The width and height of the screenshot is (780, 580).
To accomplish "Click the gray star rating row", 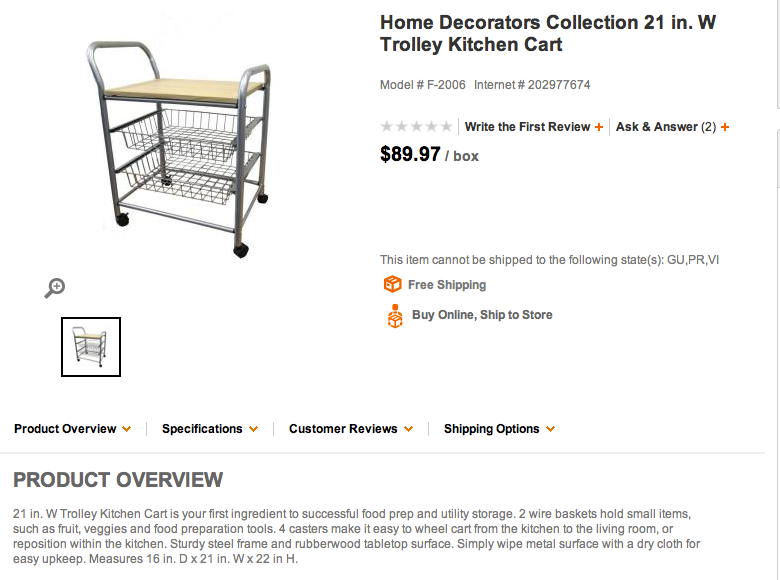I will pyautogui.click(x=416, y=126).
